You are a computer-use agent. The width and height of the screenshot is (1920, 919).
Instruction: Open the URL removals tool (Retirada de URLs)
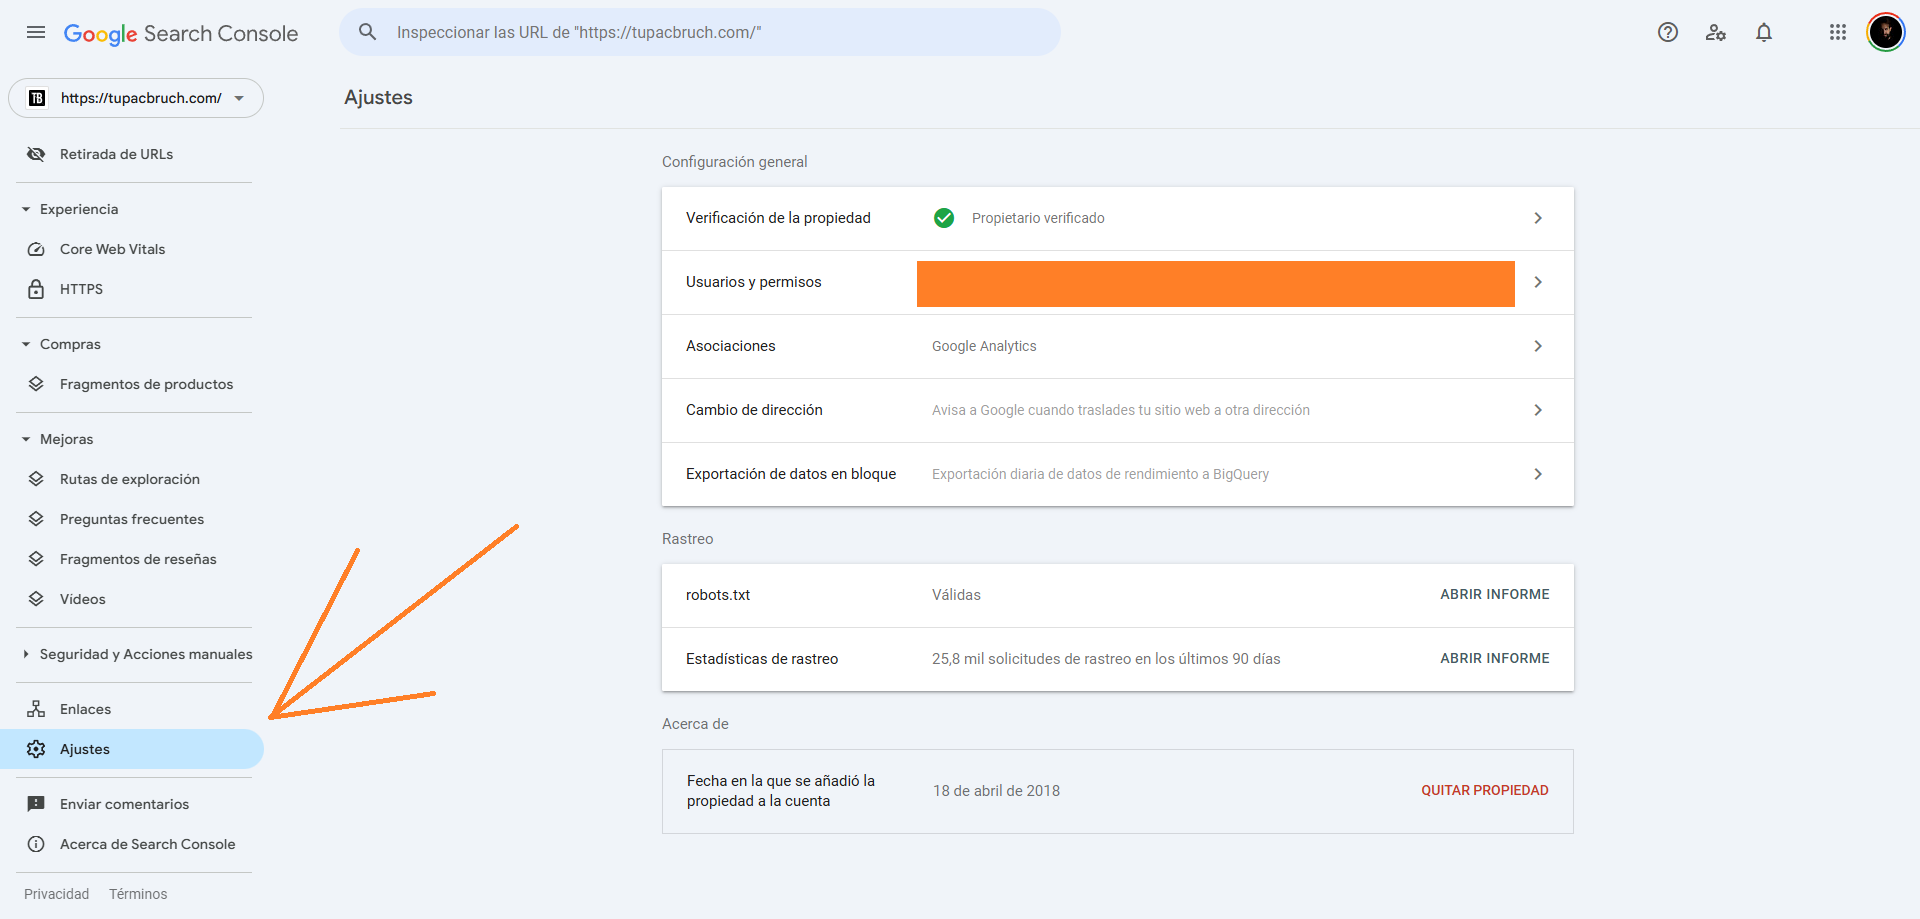pyautogui.click(x=115, y=154)
